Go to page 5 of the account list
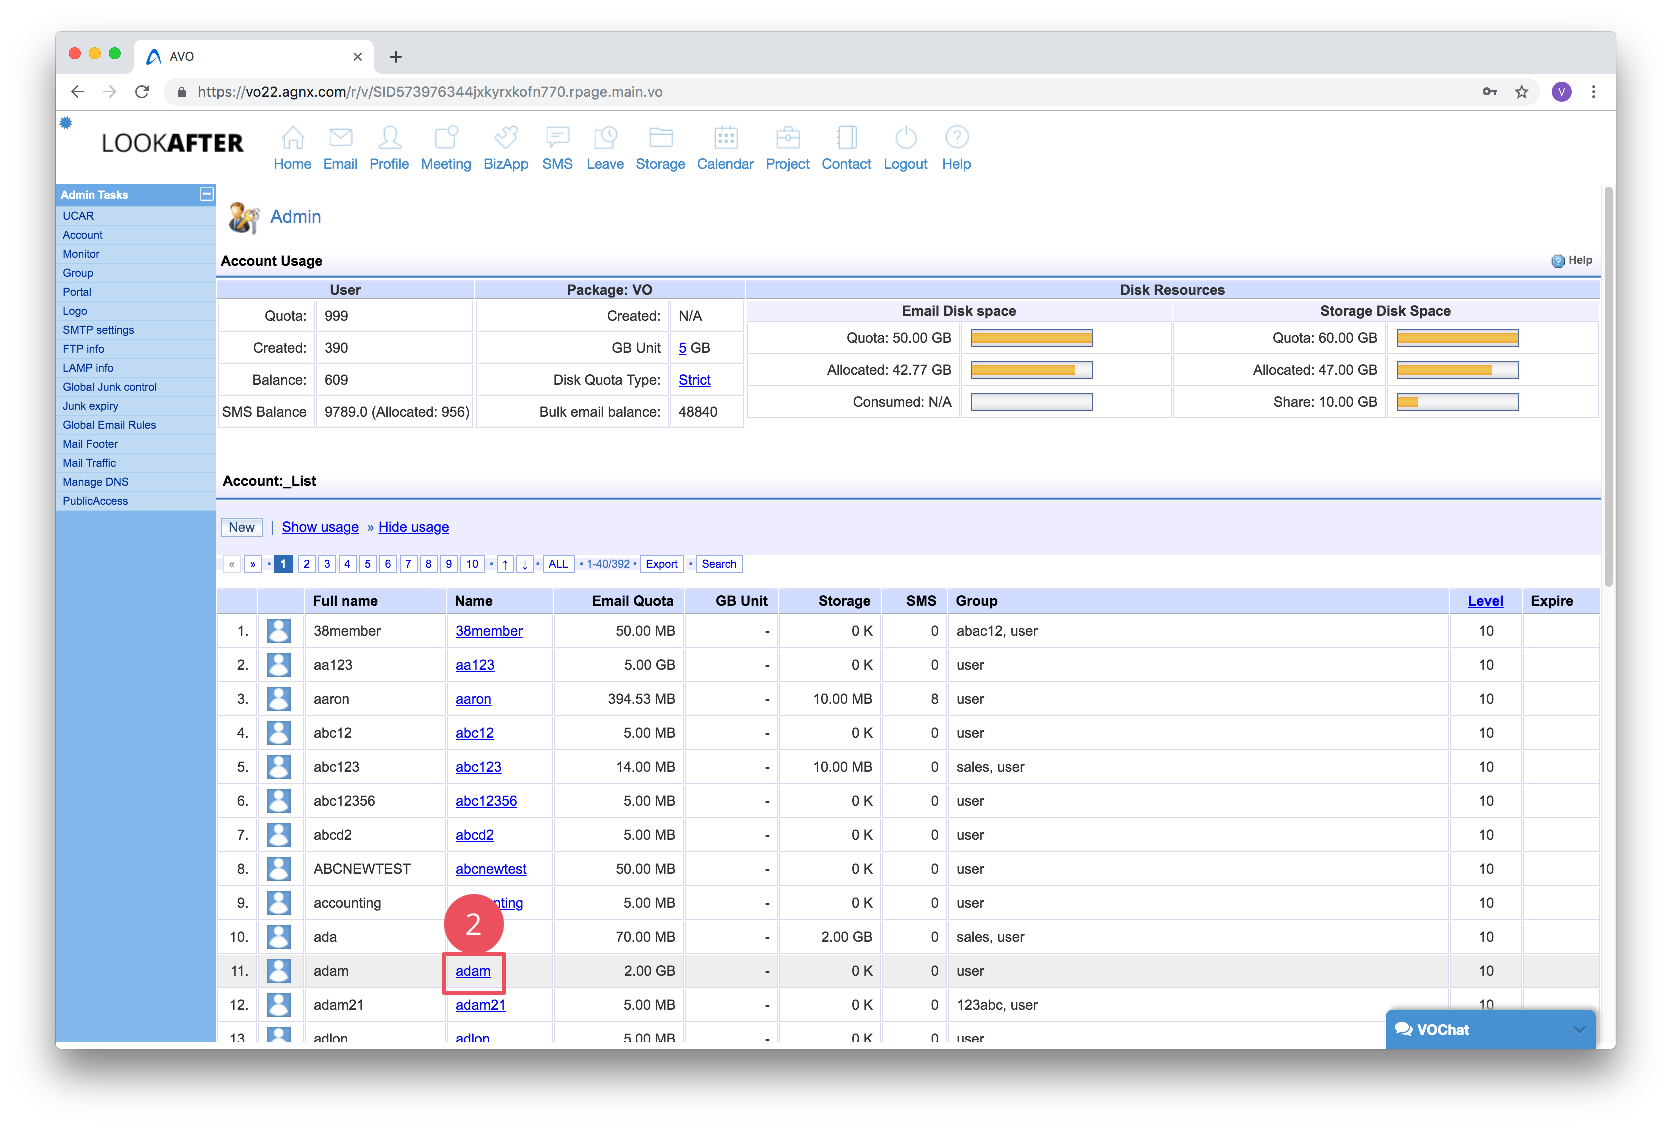The height and width of the screenshot is (1129, 1672). coord(367,564)
